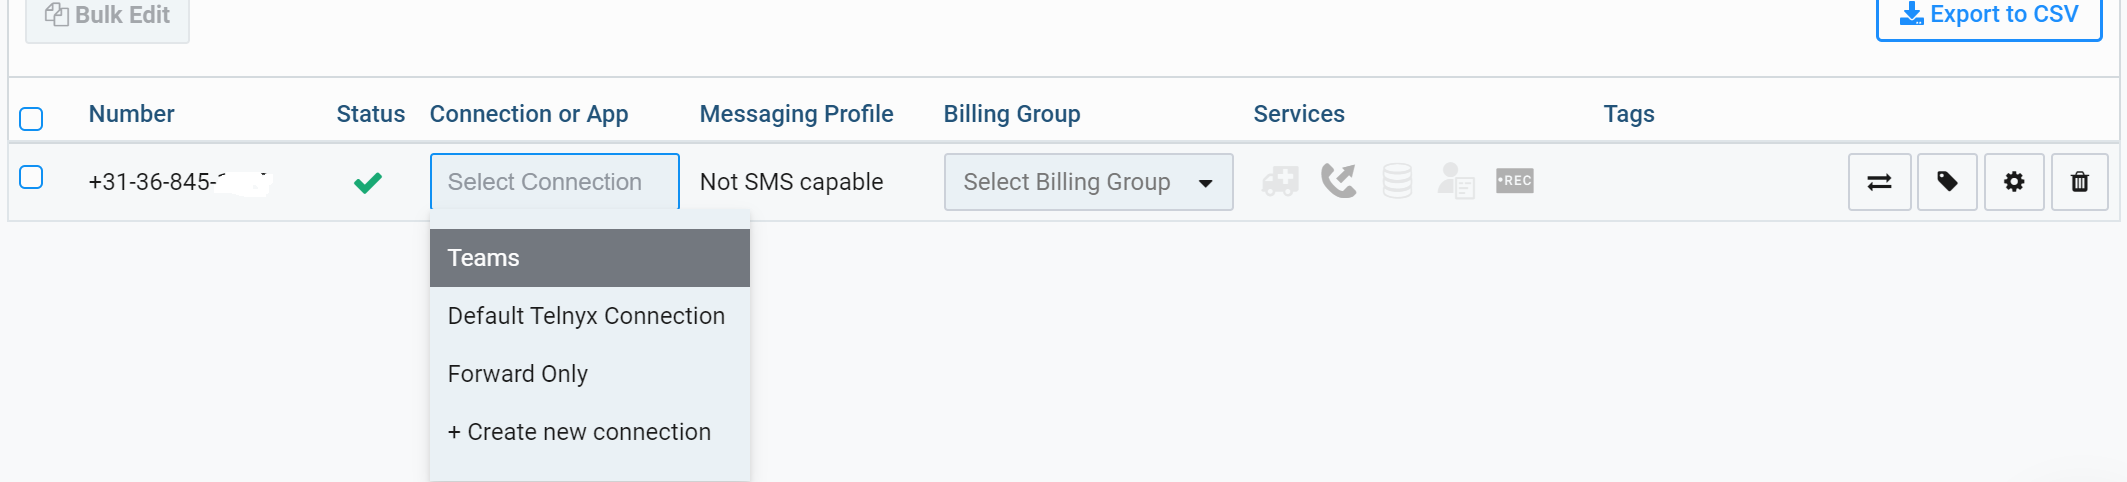Click the caller ID listing icon

click(1455, 181)
